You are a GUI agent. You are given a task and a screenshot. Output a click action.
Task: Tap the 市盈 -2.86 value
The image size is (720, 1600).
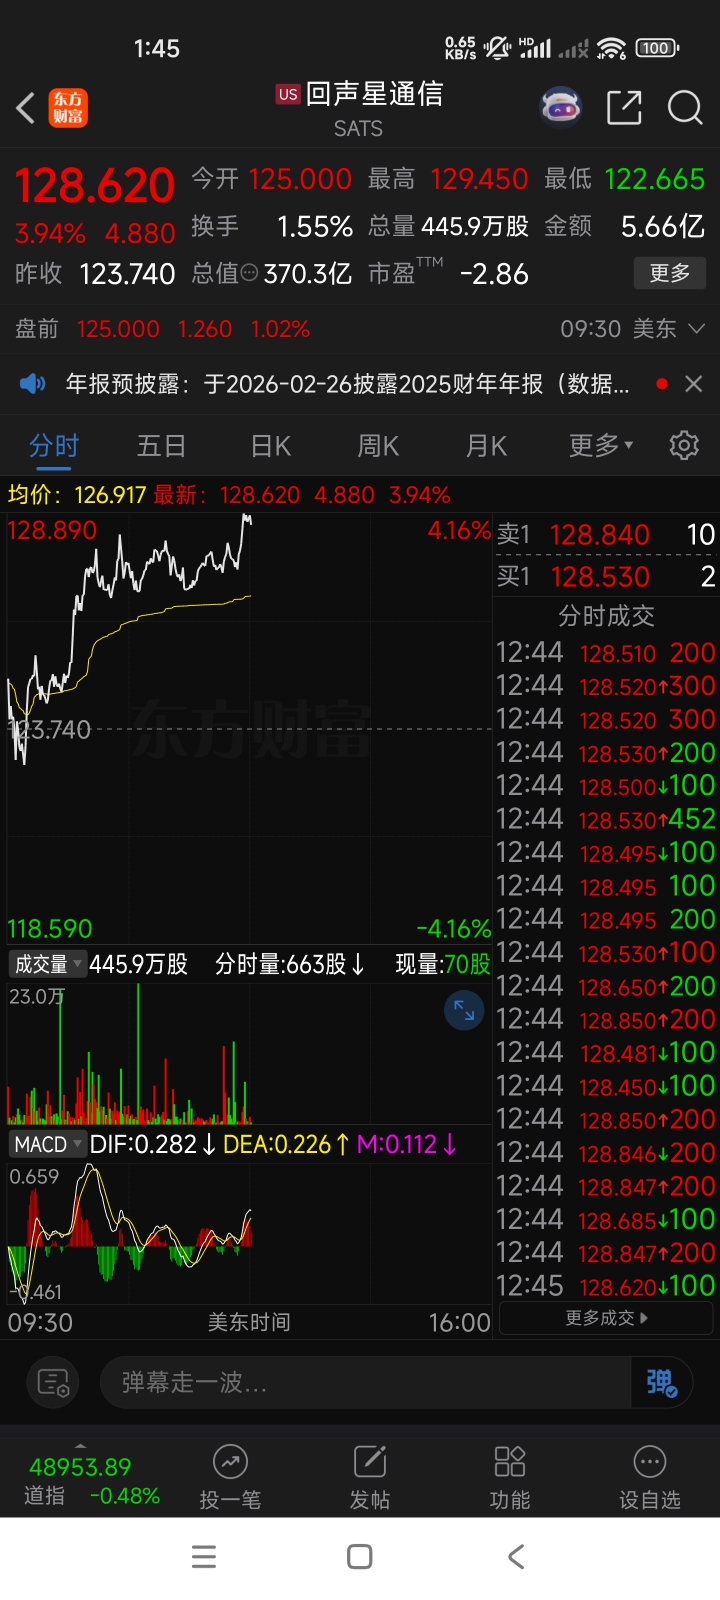tap(494, 274)
